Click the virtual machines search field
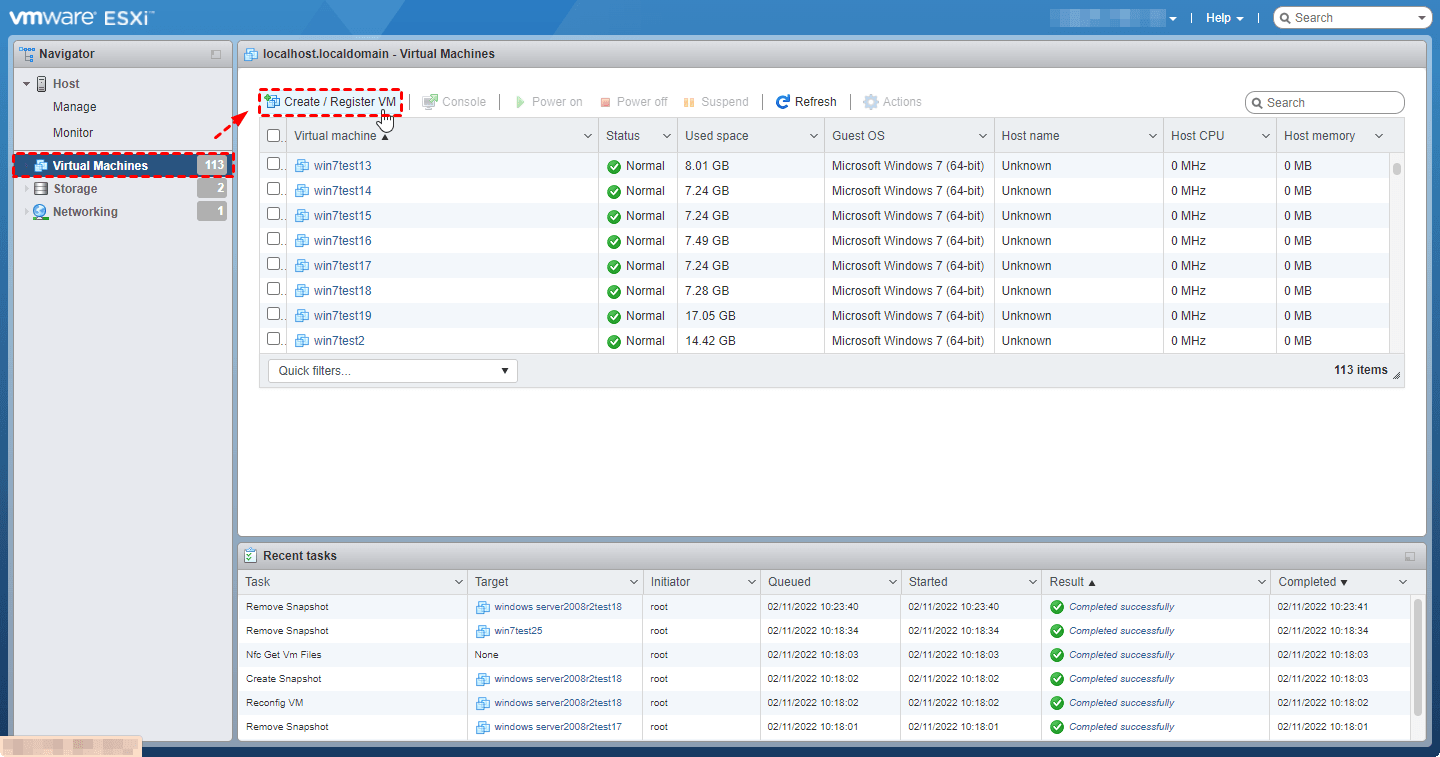This screenshot has height=757, width=1440. point(1332,103)
